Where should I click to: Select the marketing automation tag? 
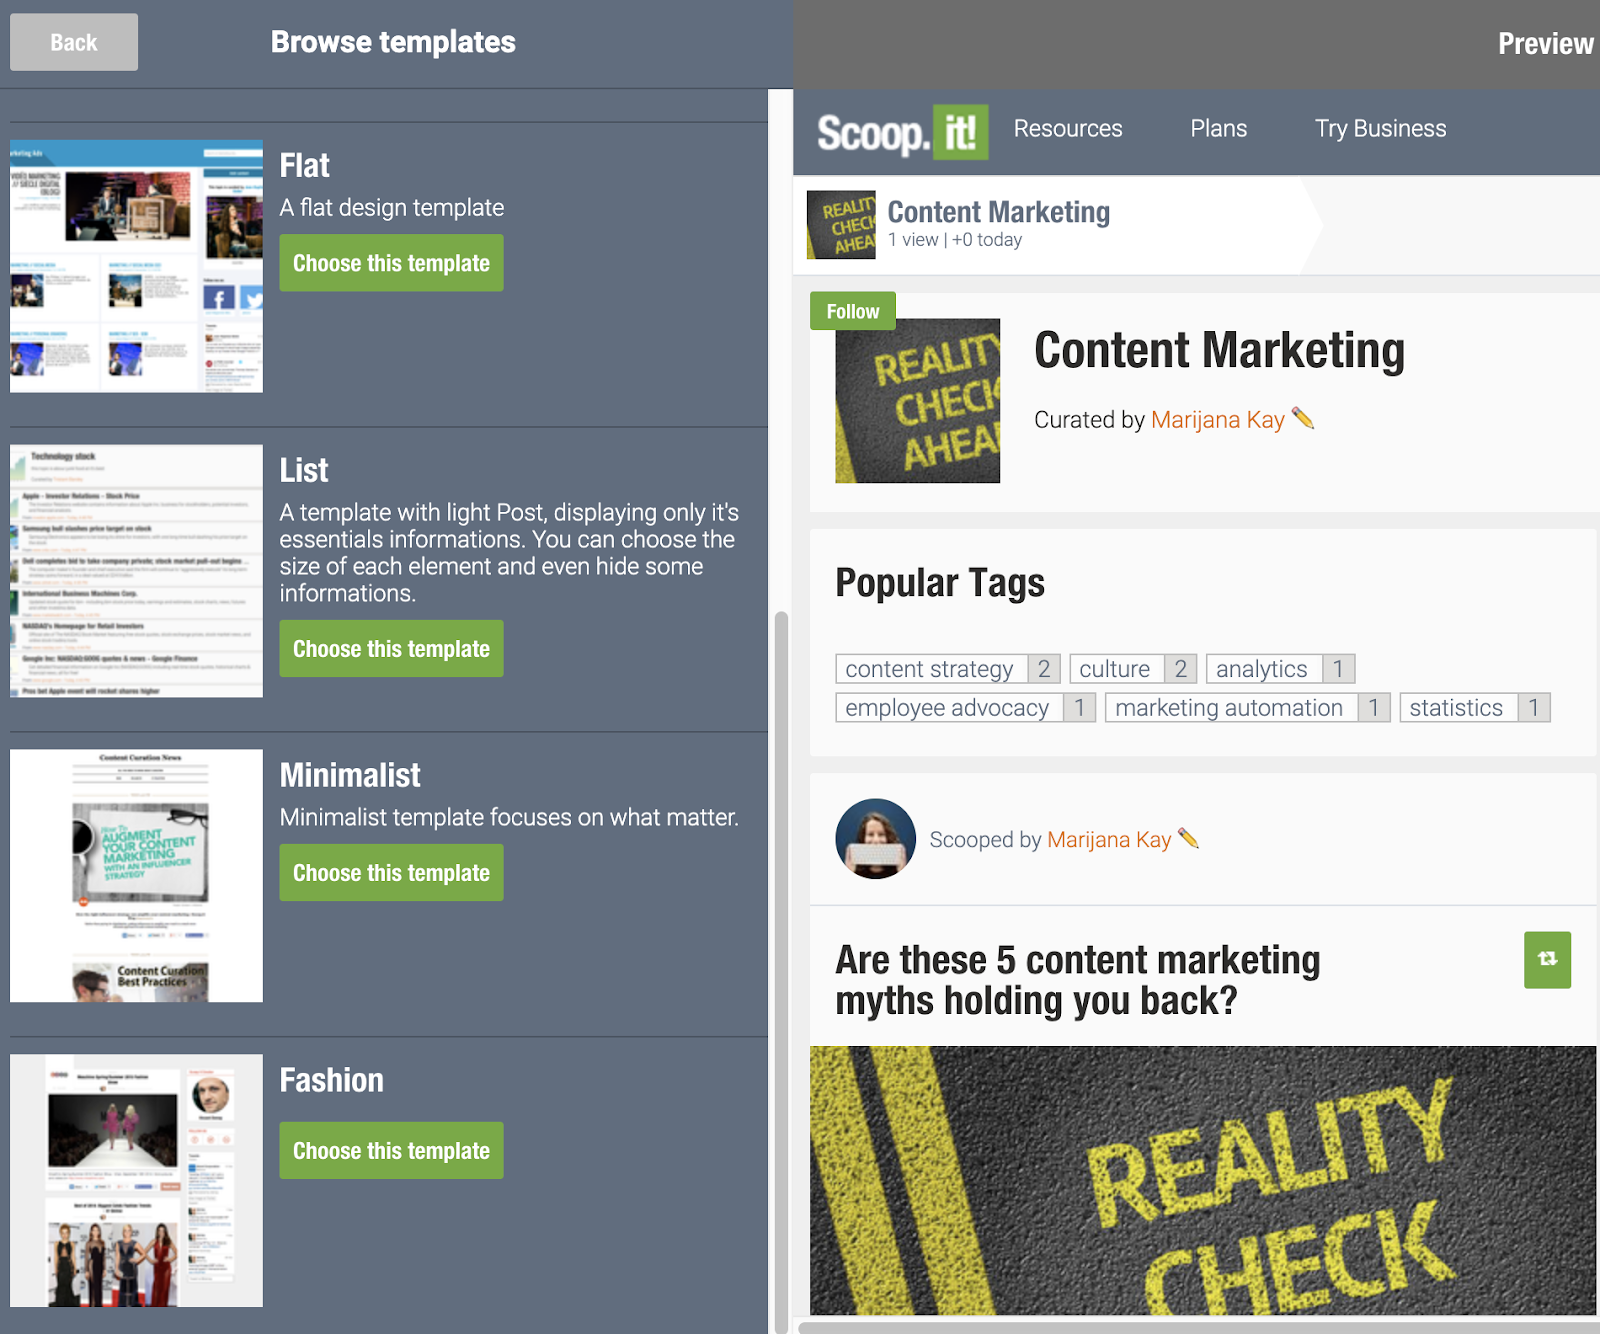(x=1247, y=708)
